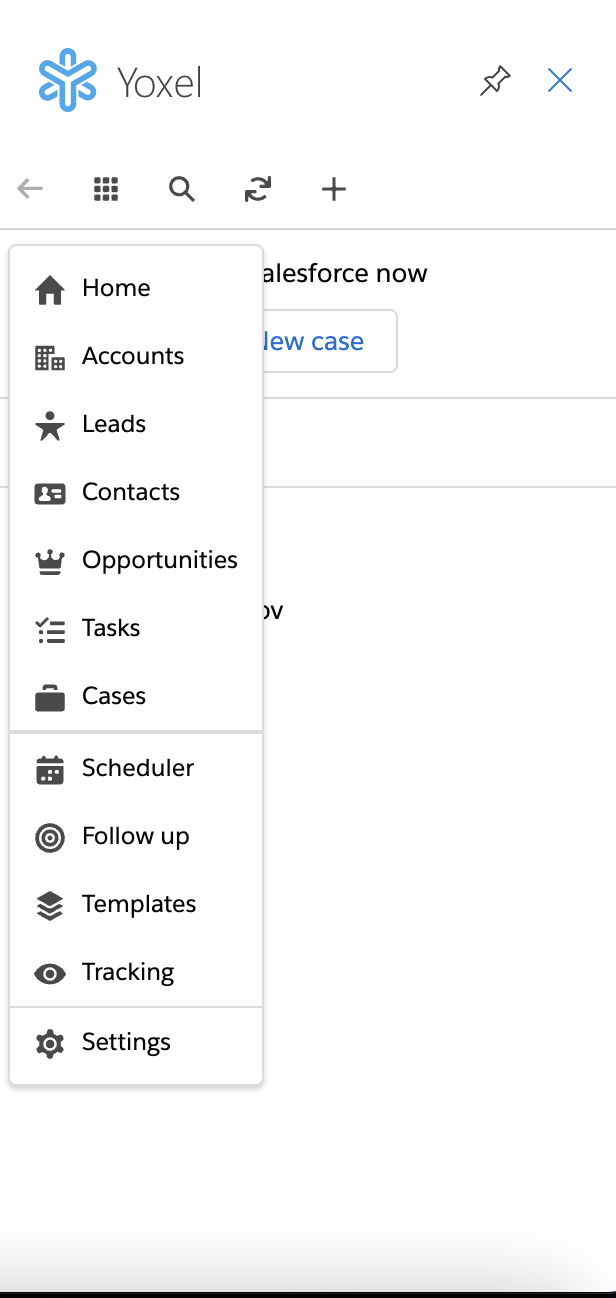Open Settings gear in the menu
Screen dimensions: 616x1298
[x=50, y=1043]
